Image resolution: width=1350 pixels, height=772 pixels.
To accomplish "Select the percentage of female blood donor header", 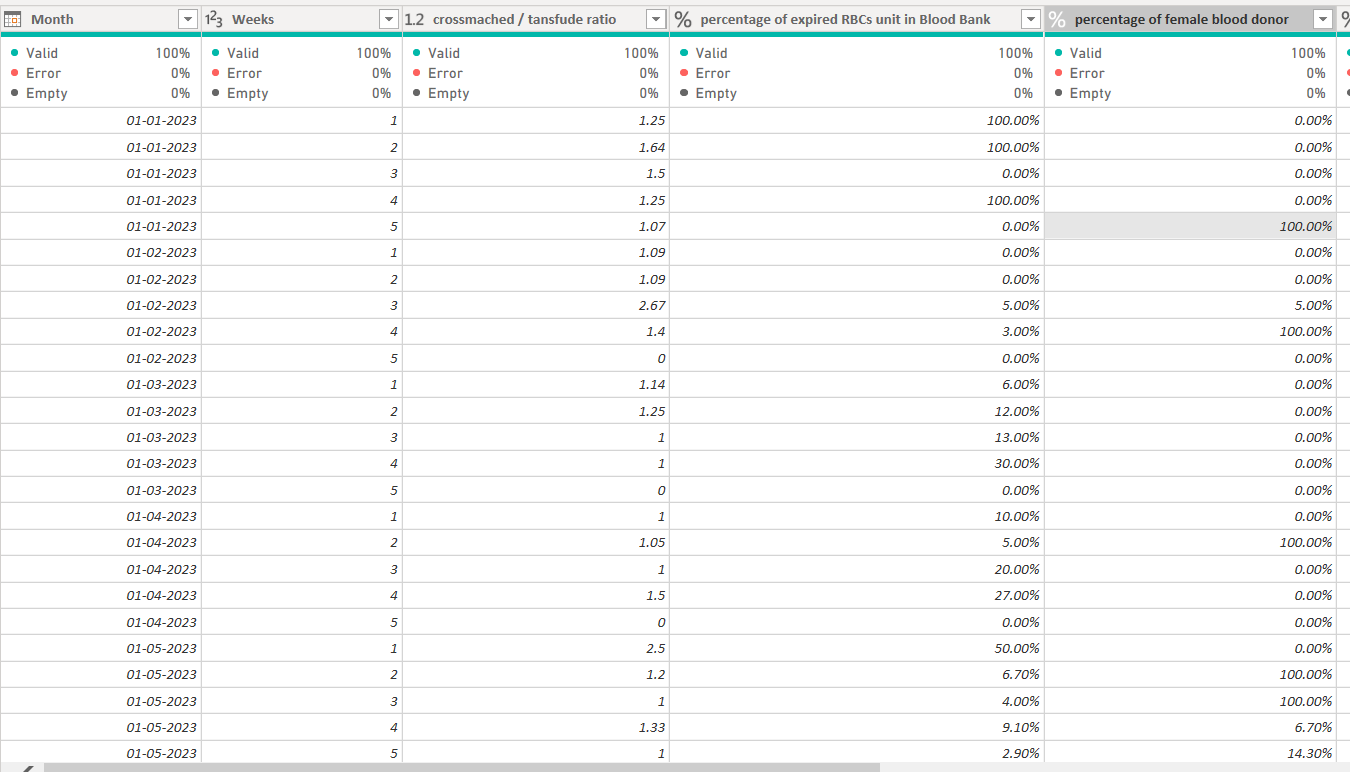I will [1190, 19].
